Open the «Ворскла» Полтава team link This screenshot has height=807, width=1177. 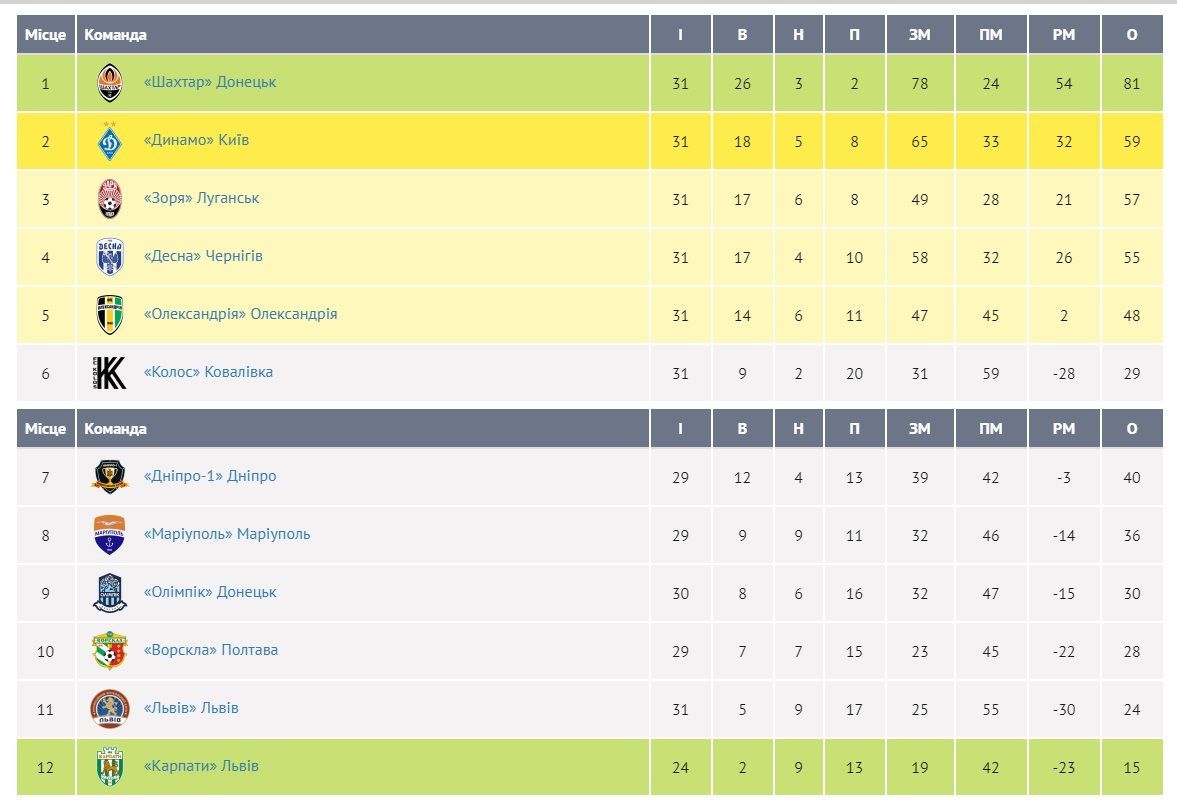tap(210, 649)
